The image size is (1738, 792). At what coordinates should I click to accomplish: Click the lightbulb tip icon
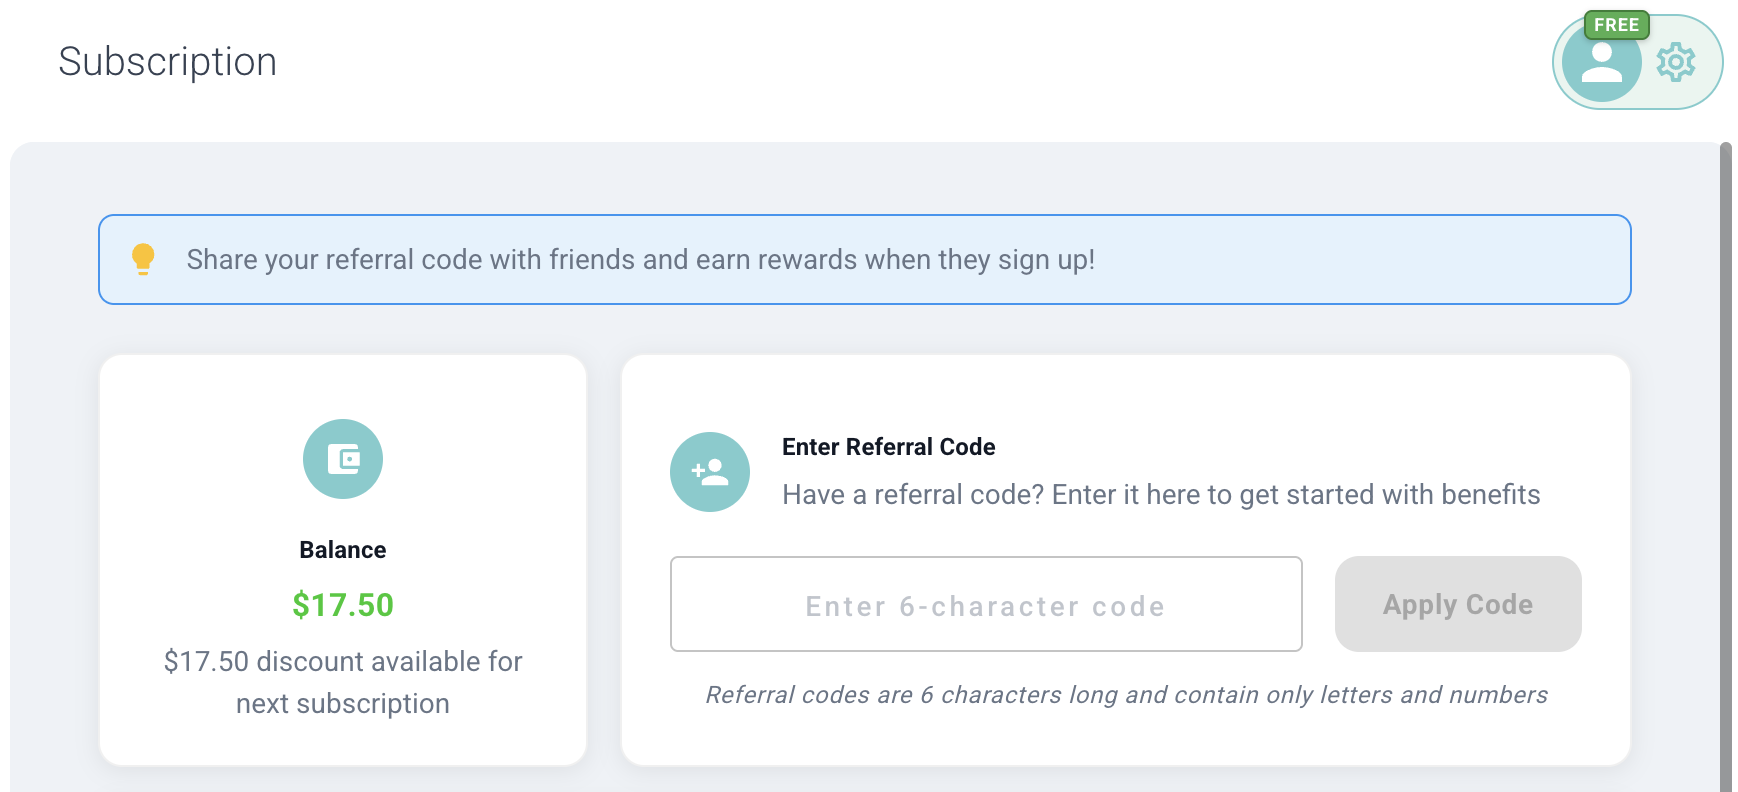click(143, 259)
